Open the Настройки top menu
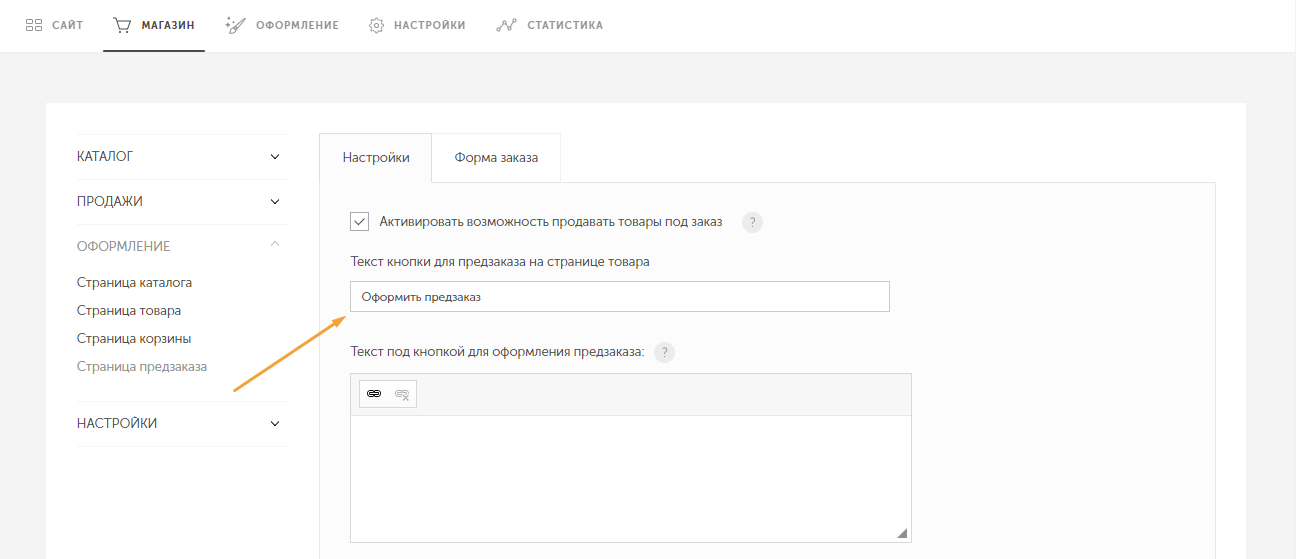 pos(417,25)
